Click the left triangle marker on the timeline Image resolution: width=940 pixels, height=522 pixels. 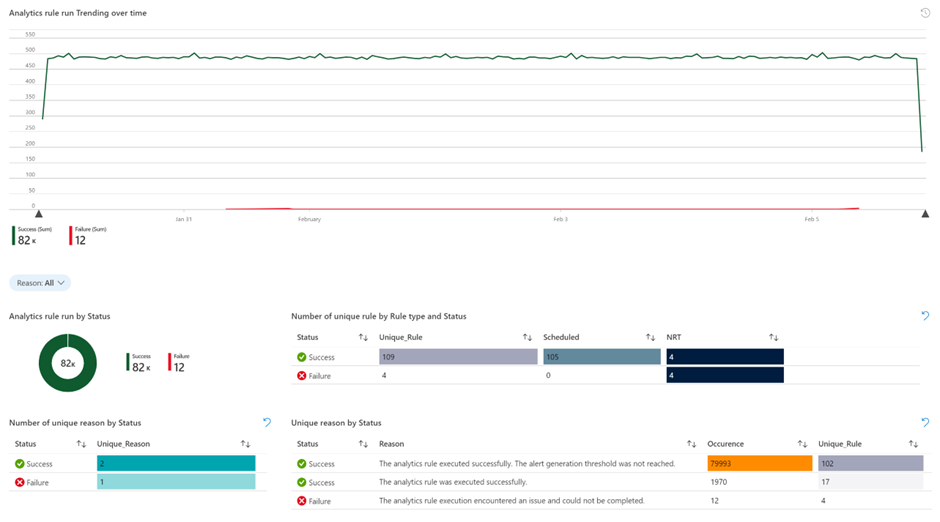point(39,213)
